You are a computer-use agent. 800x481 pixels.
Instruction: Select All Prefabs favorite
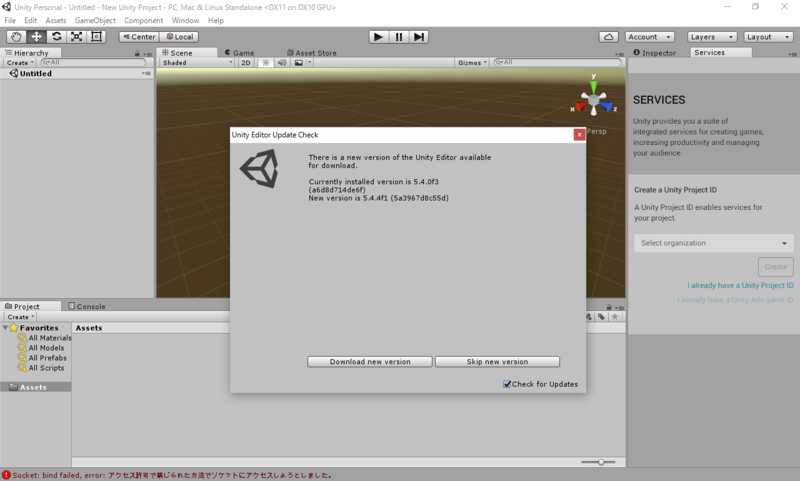pyautogui.click(x=42, y=358)
